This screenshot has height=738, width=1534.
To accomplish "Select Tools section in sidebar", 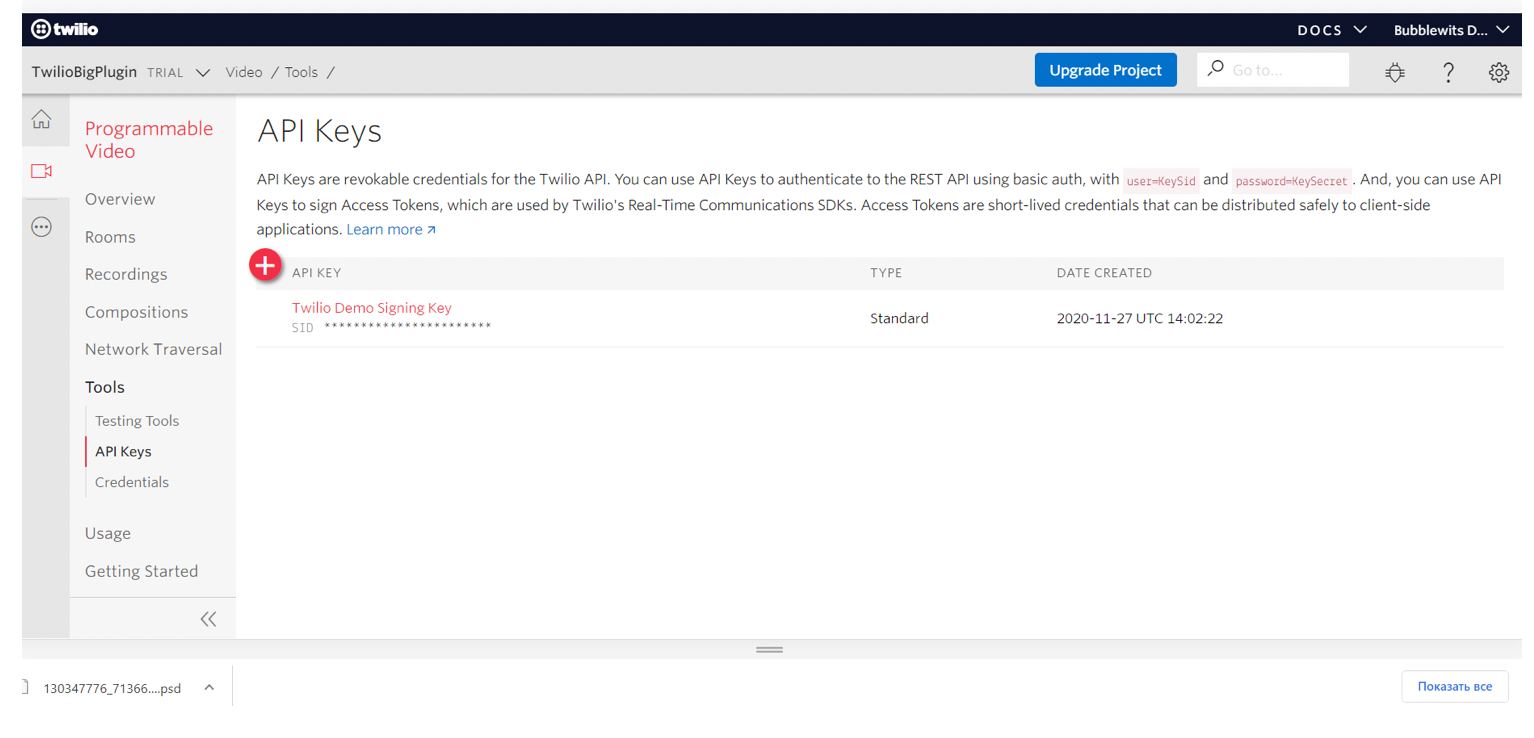I will pos(105,387).
